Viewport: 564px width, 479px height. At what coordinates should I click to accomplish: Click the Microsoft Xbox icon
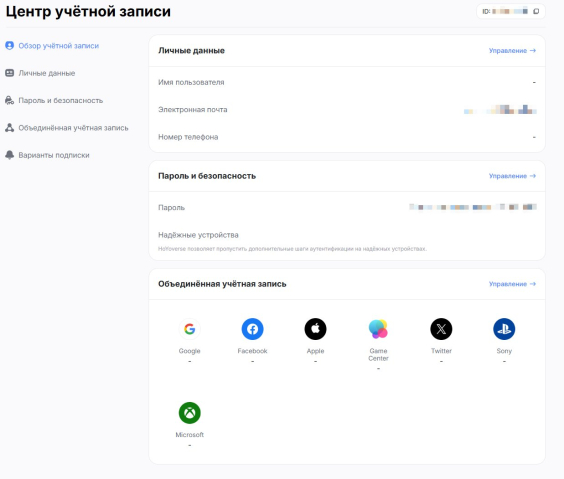(x=190, y=412)
